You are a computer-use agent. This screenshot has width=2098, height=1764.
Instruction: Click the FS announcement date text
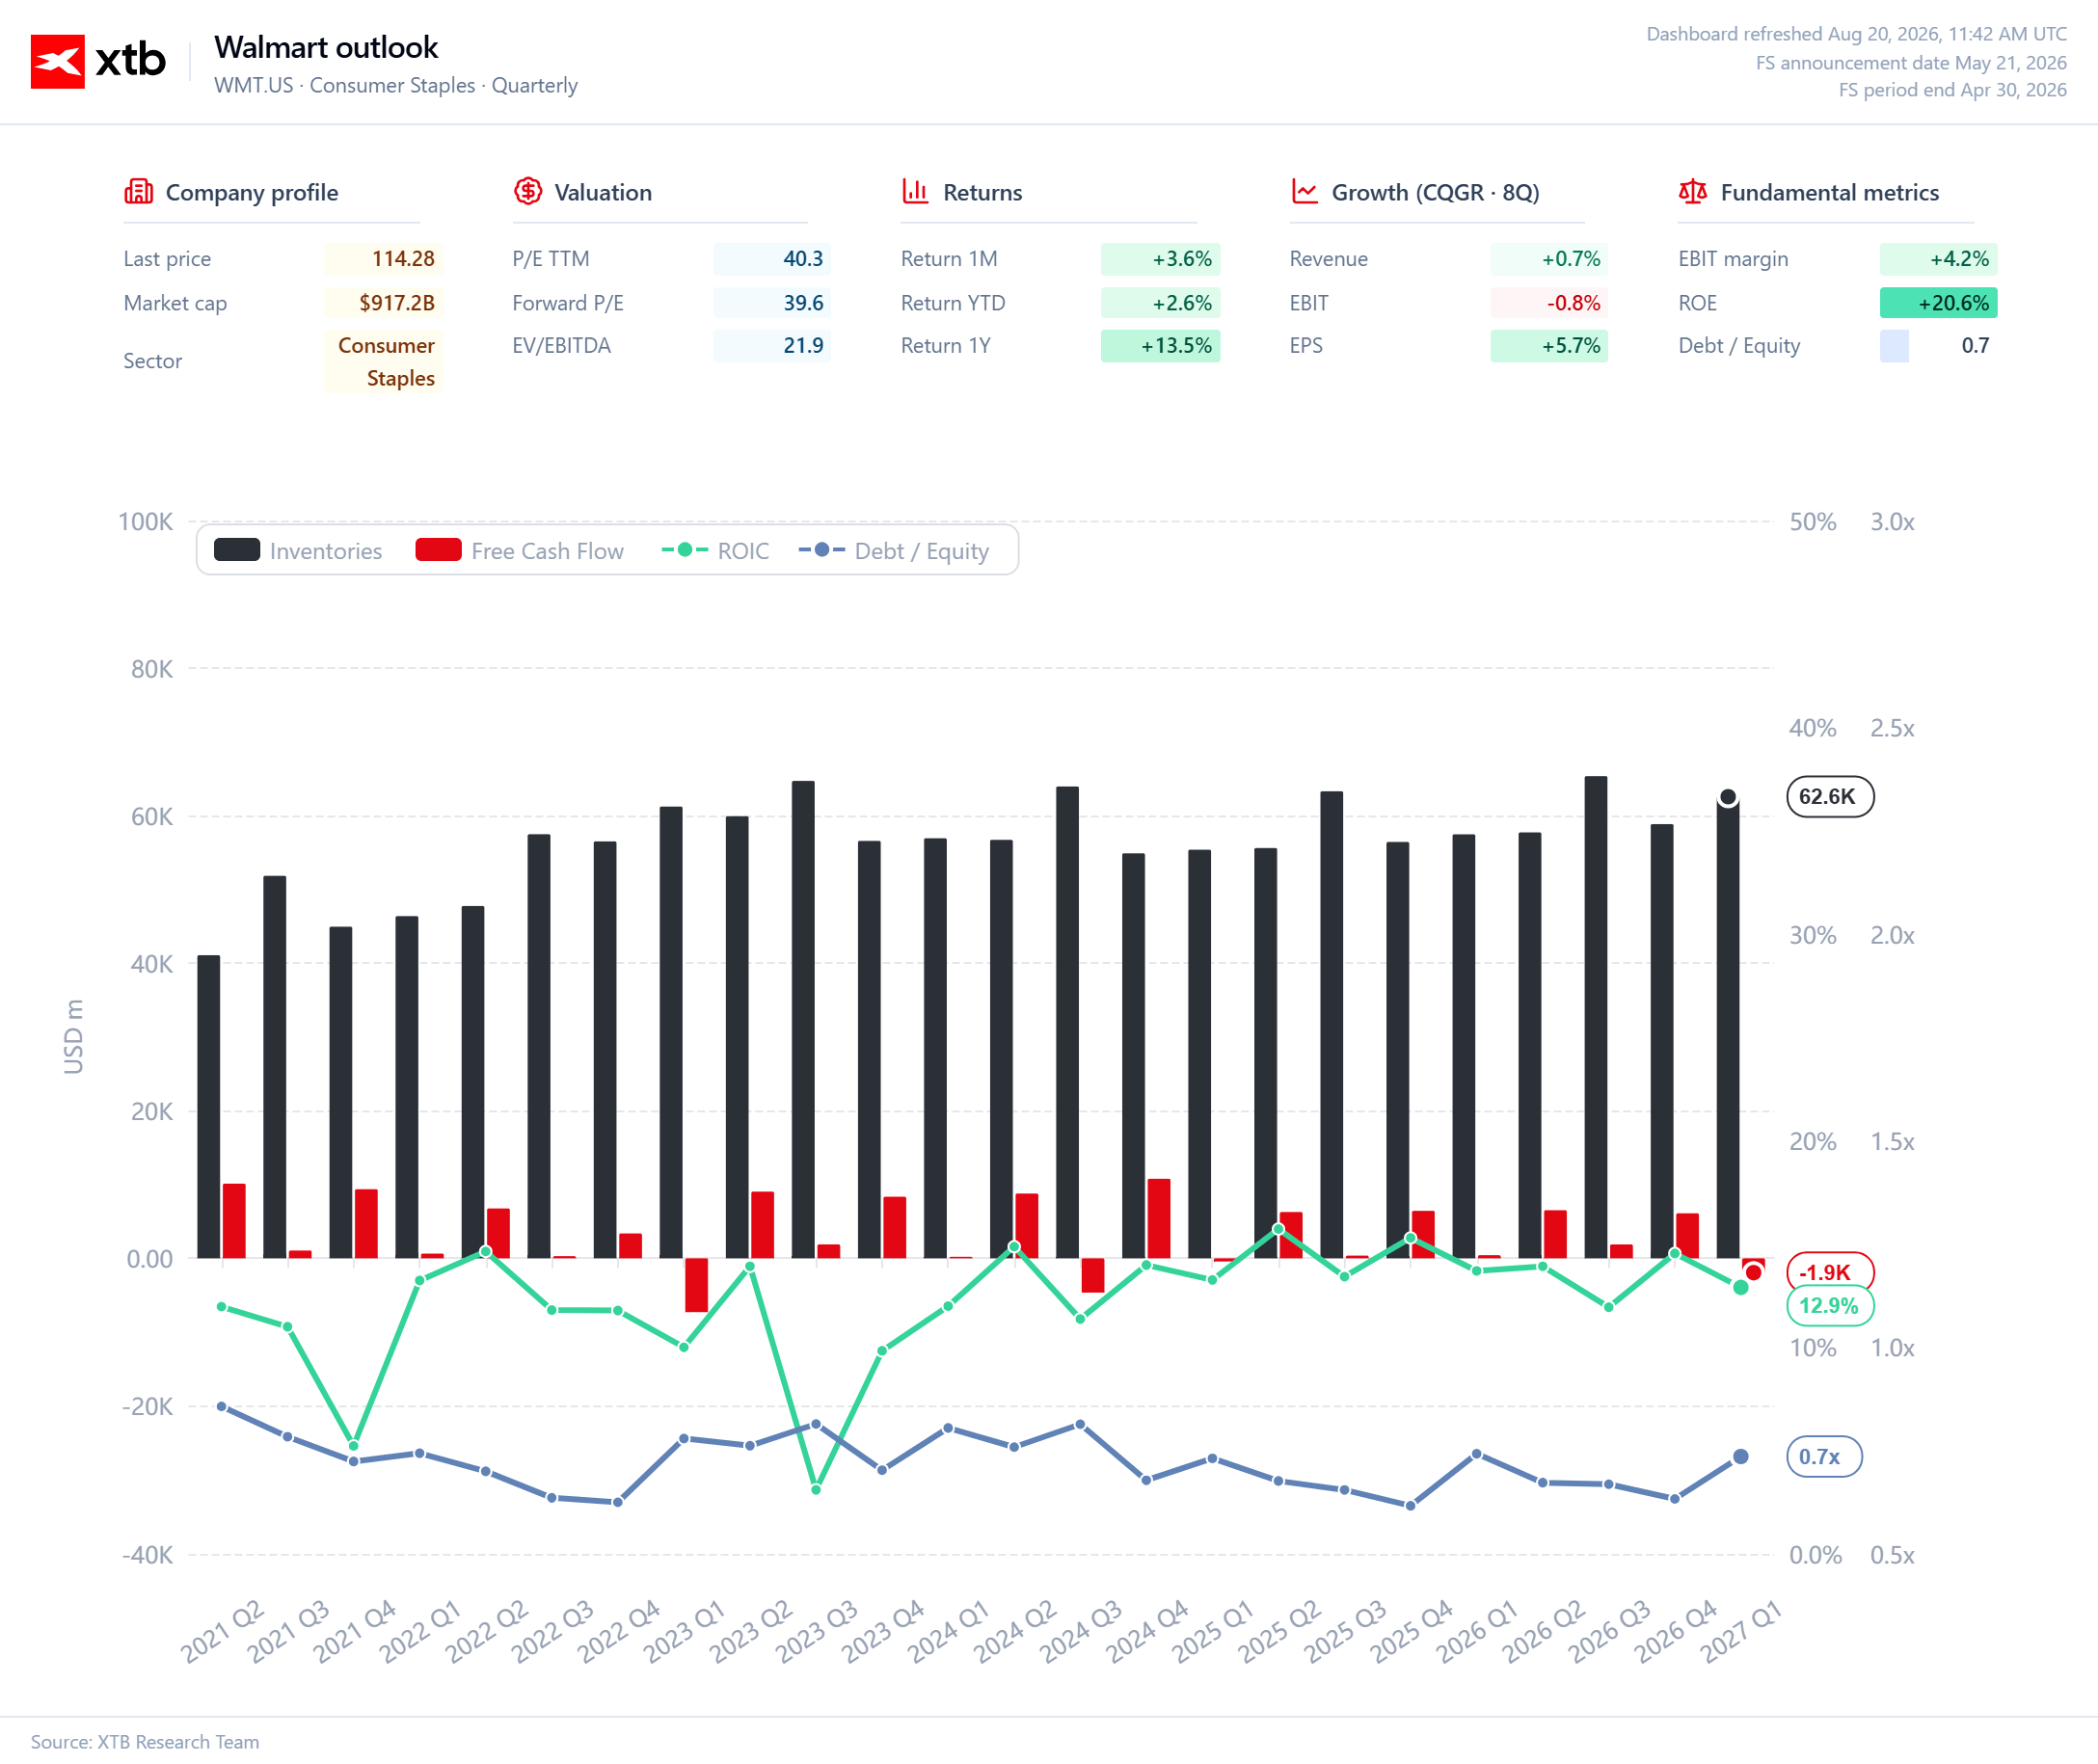click(x=1911, y=62)
